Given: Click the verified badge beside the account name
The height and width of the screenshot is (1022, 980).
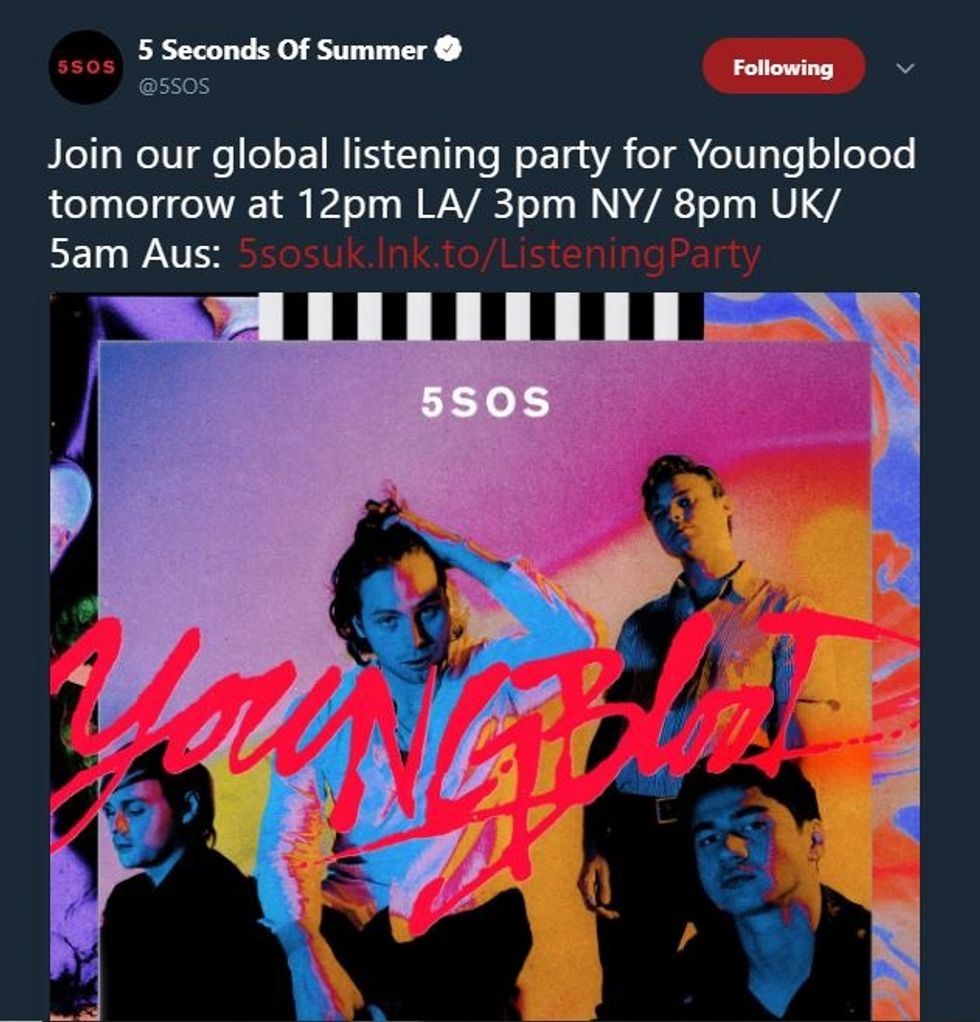Looking at the screenshot, I should coord(448,50).
